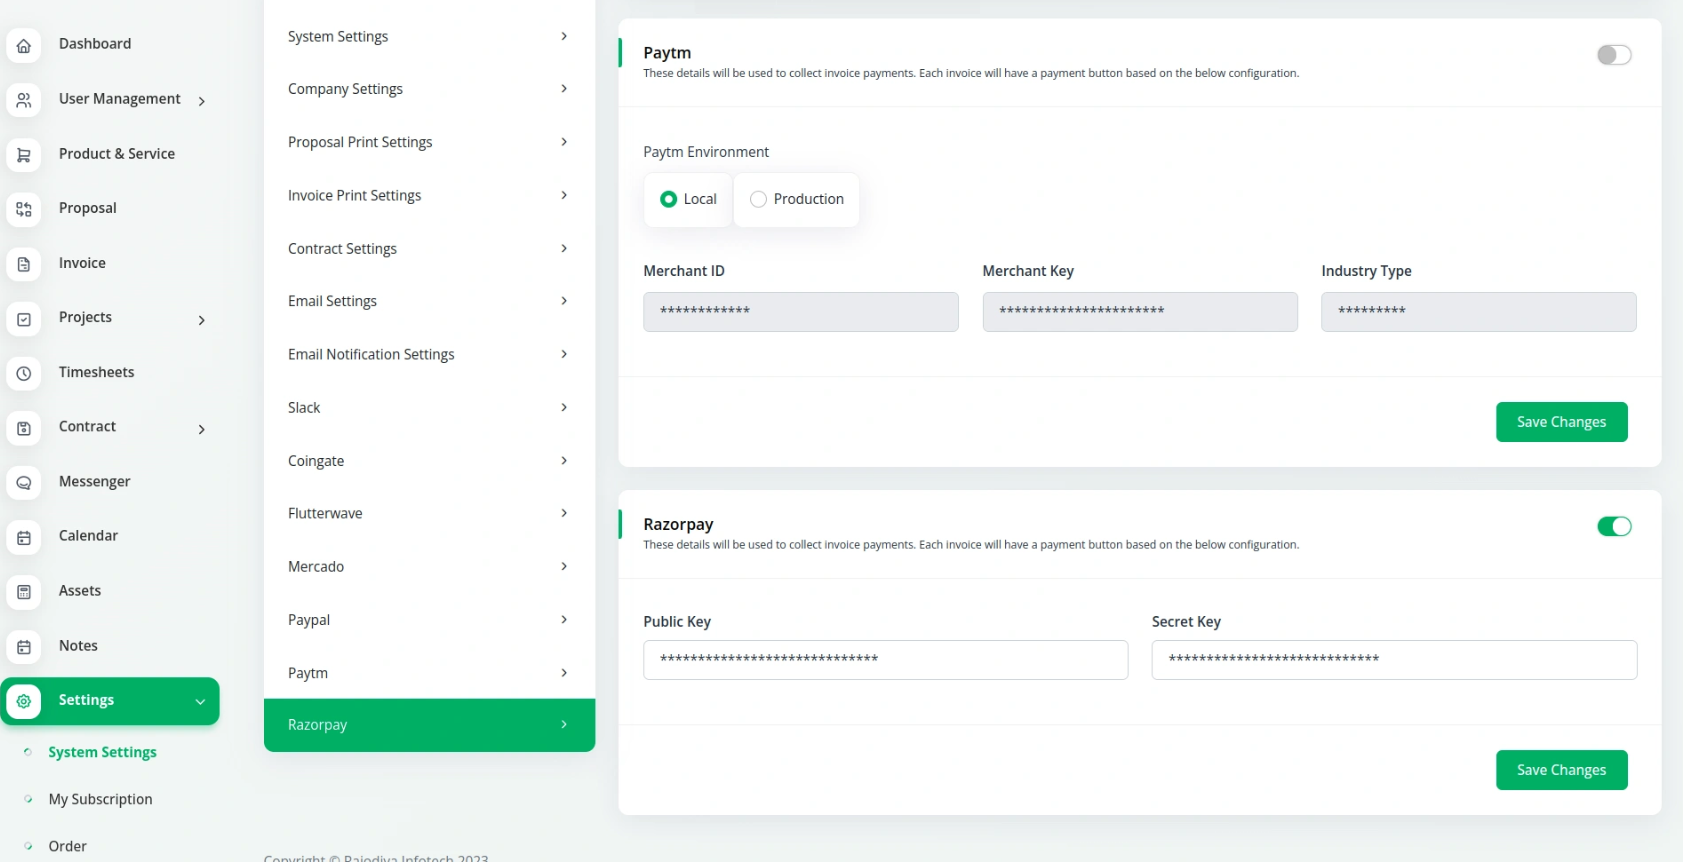This screenshot has width=1683, height=862.
Task: Open Invoice Print Settings section
Action: tap(429, 195)
